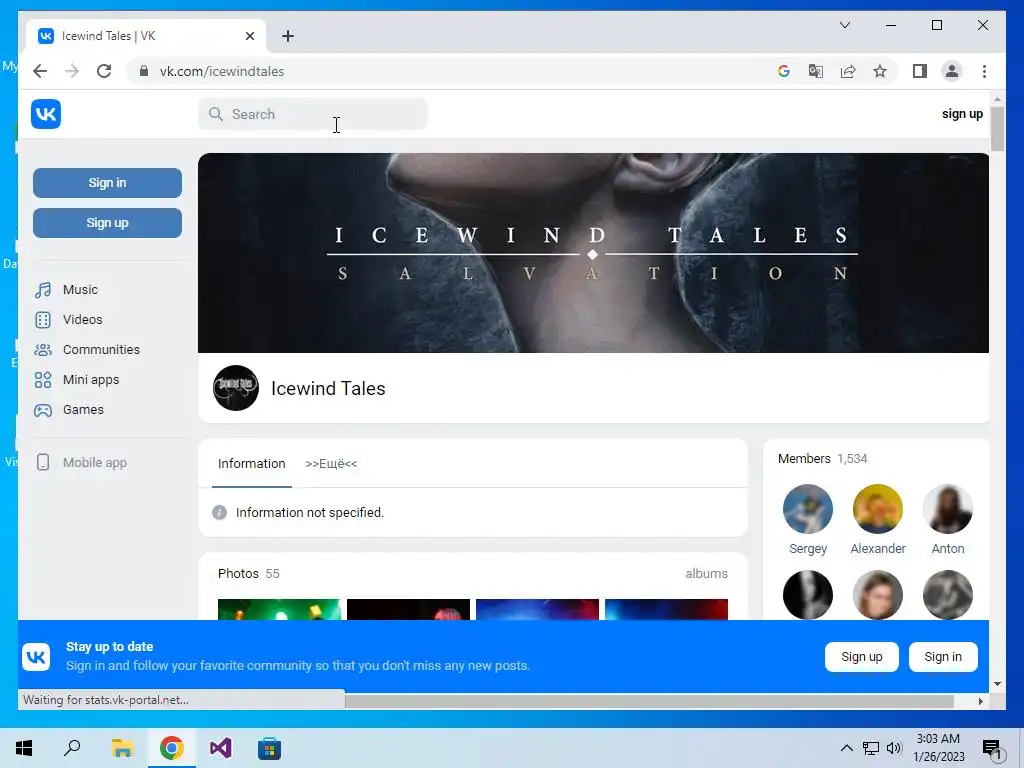Expand Chrome tab search chevron
1024x768 pixels.
pos(844,25)
